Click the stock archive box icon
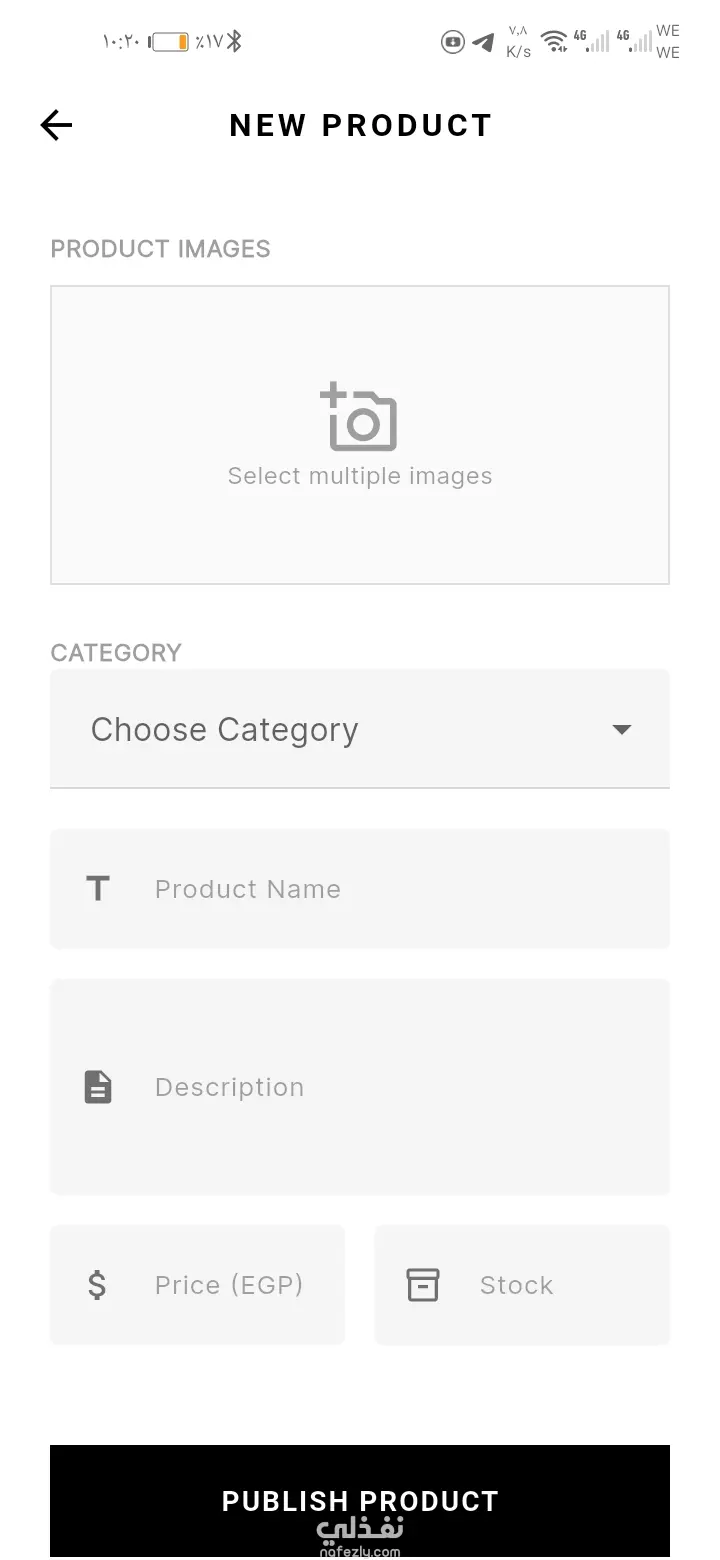The width and height of the screenshot is (720, 1560). tap(422, 1284)
